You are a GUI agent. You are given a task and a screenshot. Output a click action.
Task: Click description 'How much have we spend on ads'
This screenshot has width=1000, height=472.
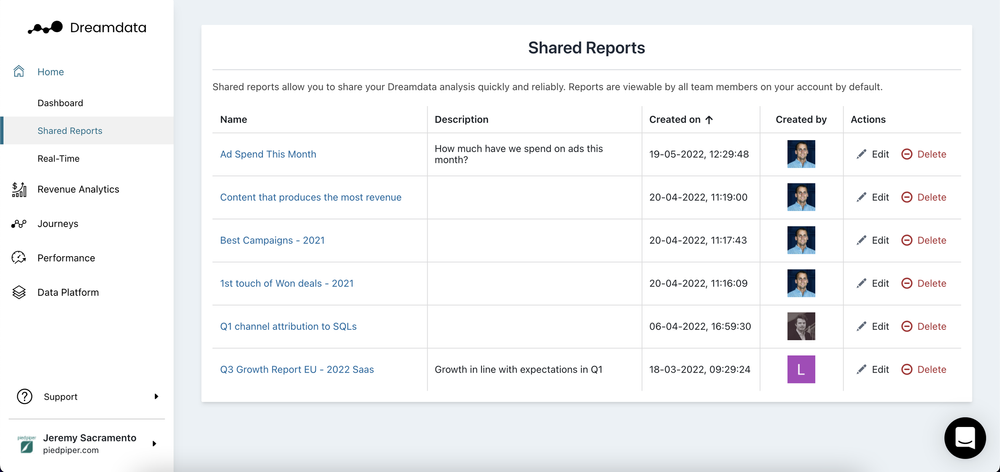point(518,154)
